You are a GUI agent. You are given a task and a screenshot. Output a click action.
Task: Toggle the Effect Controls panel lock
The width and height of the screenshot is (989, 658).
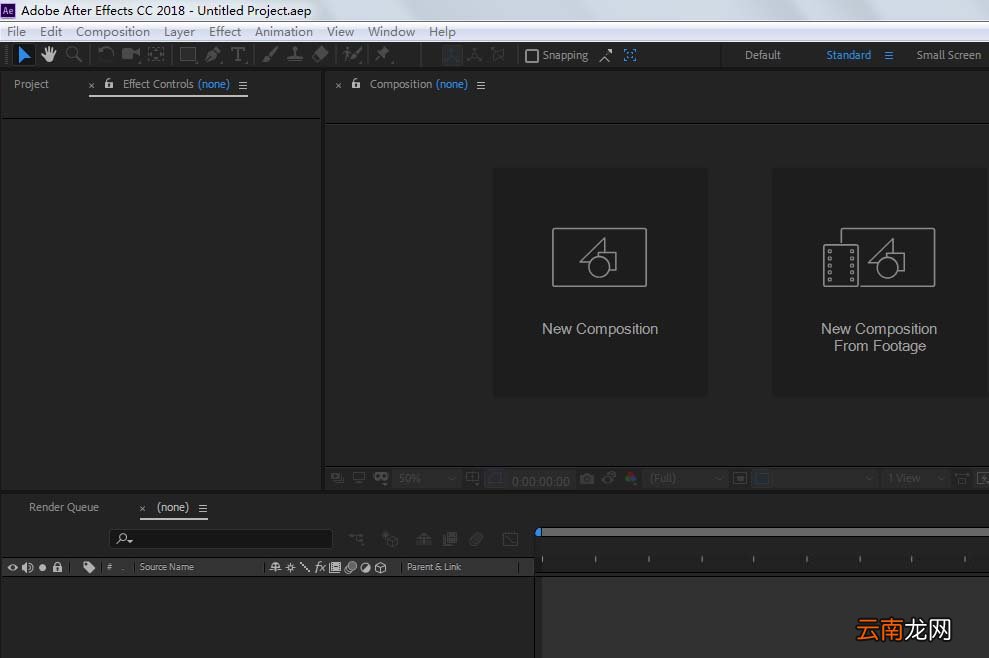click(109, 83)
